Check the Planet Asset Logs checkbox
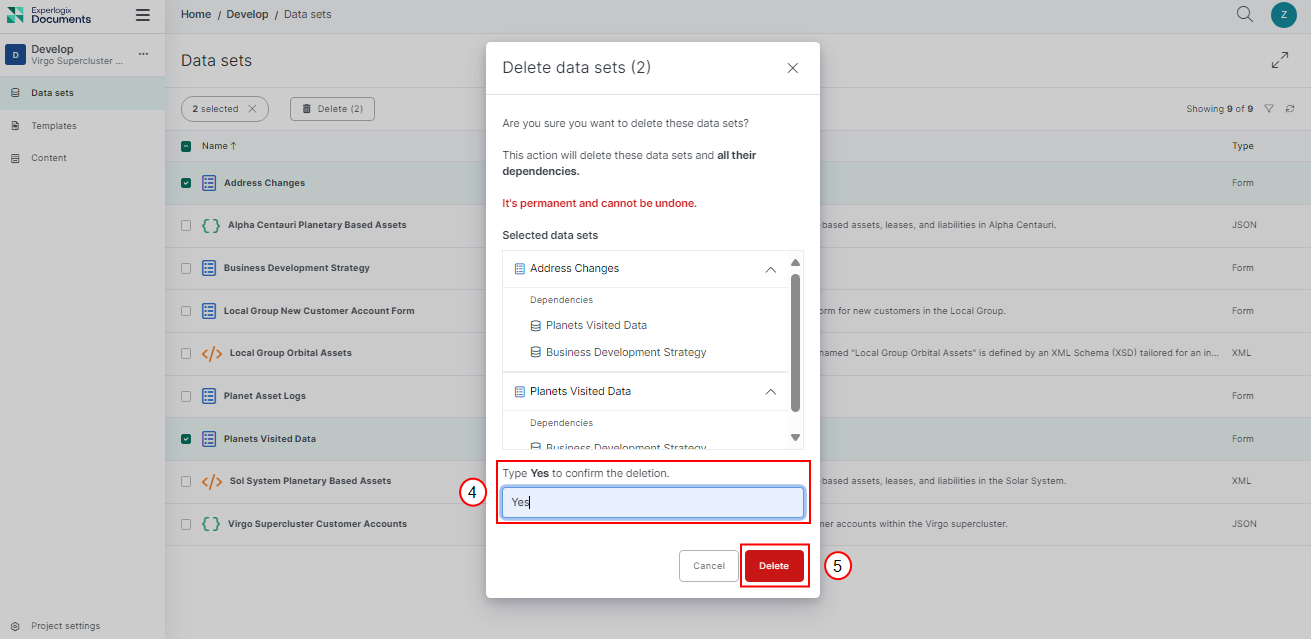 click(186, 396)
